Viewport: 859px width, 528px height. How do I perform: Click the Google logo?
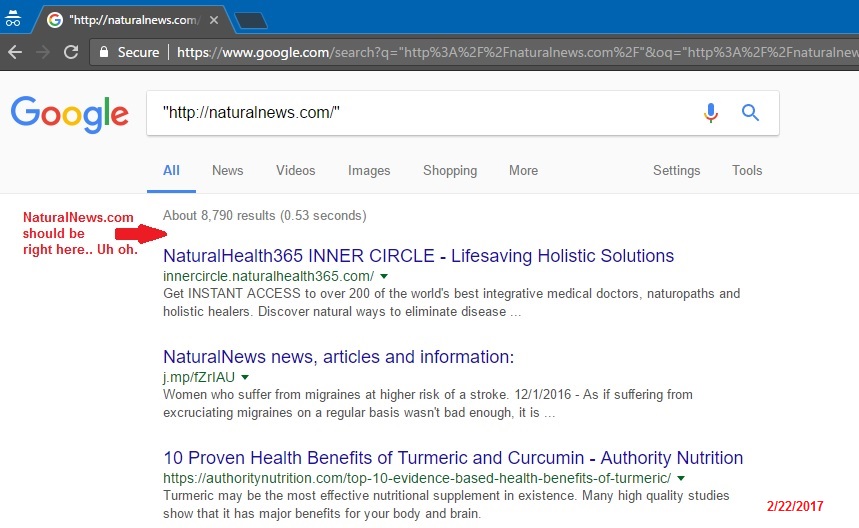[70, 114]
